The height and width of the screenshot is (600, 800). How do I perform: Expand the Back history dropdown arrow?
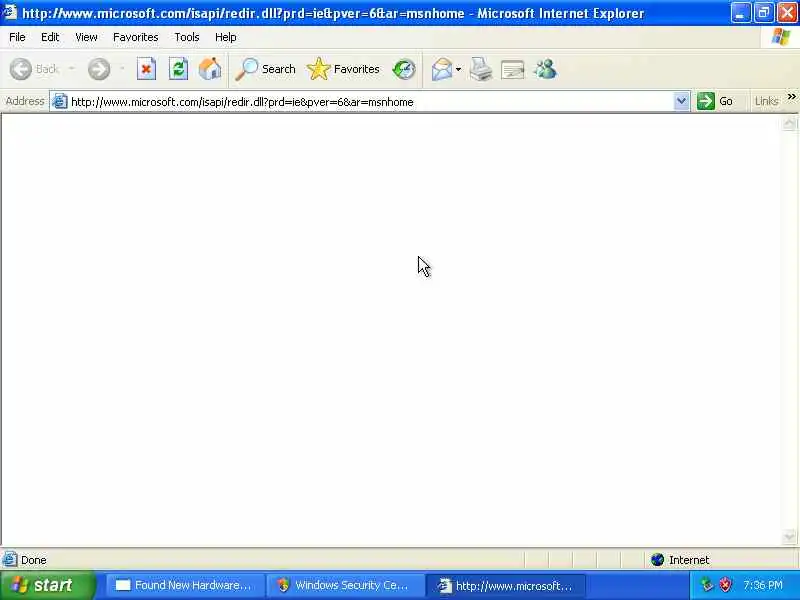[71, 68]
